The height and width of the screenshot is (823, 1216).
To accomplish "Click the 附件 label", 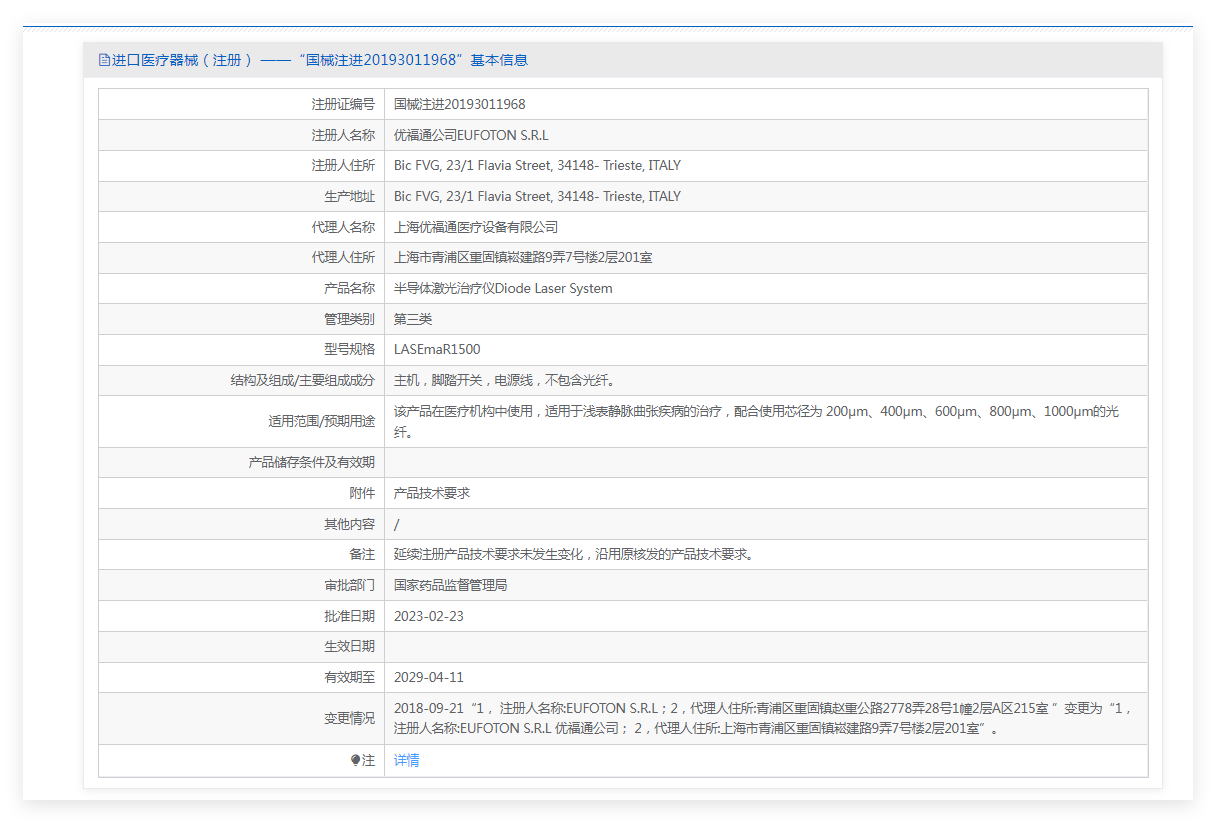I will [362, 494].
